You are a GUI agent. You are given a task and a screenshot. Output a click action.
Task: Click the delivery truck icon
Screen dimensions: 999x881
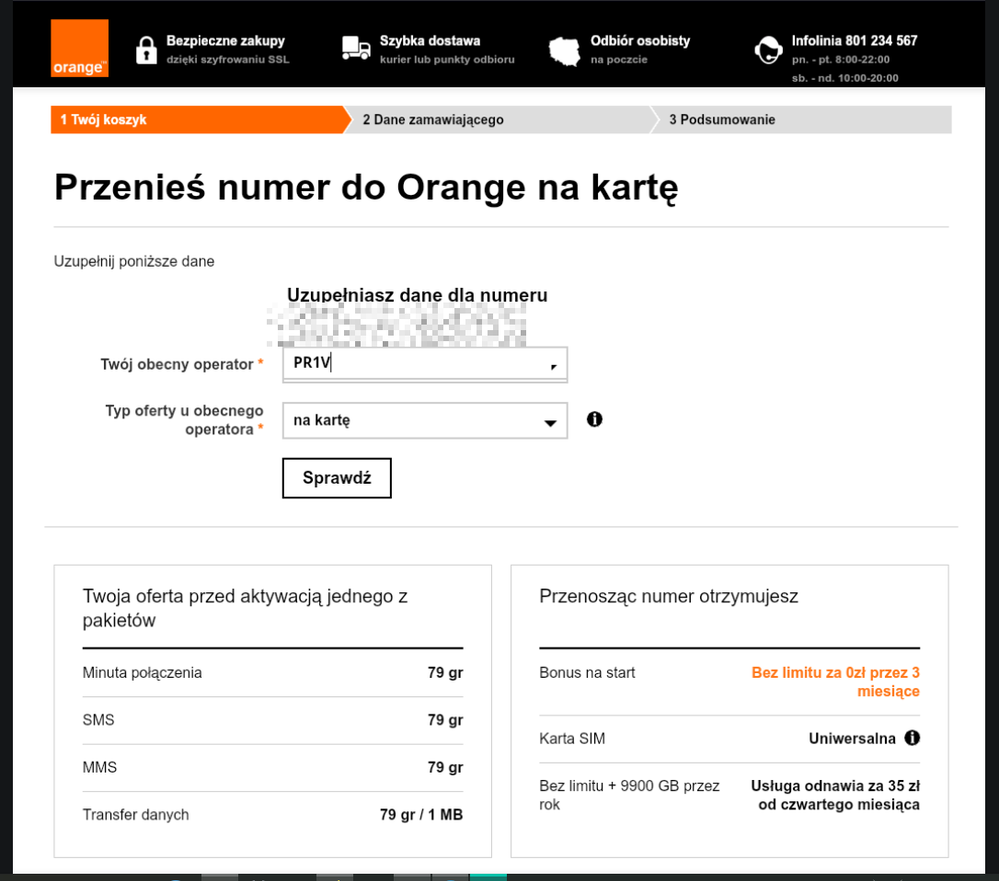click(356, 48)
